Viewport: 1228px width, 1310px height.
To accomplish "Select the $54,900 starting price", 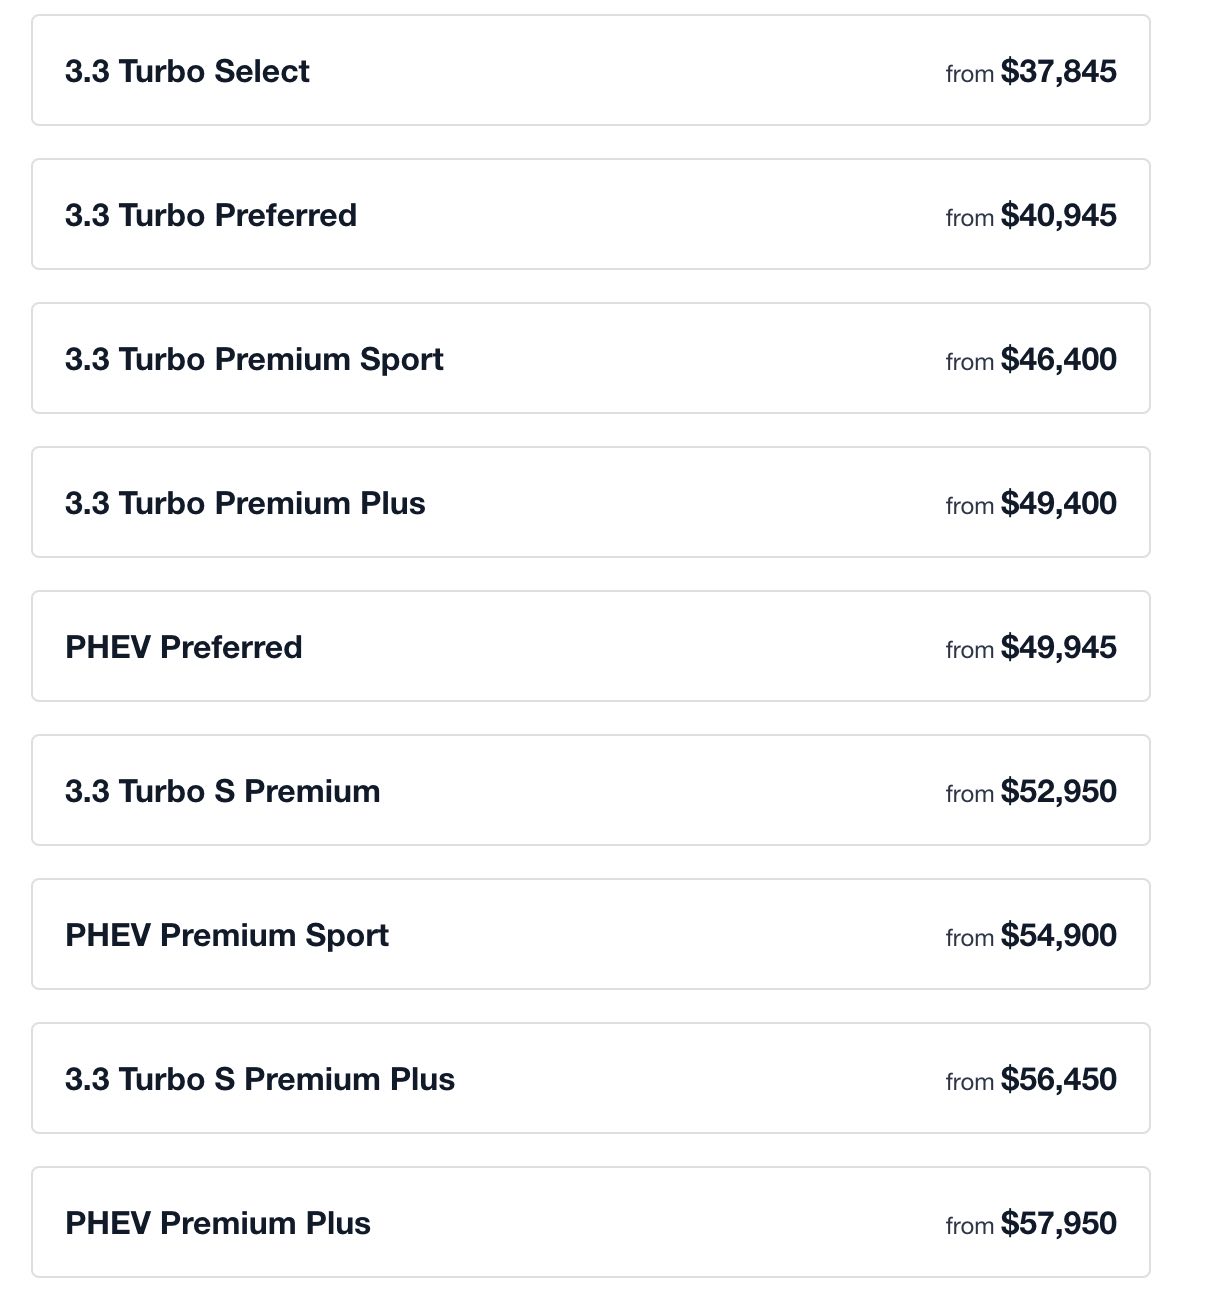I will point(1058,935).
